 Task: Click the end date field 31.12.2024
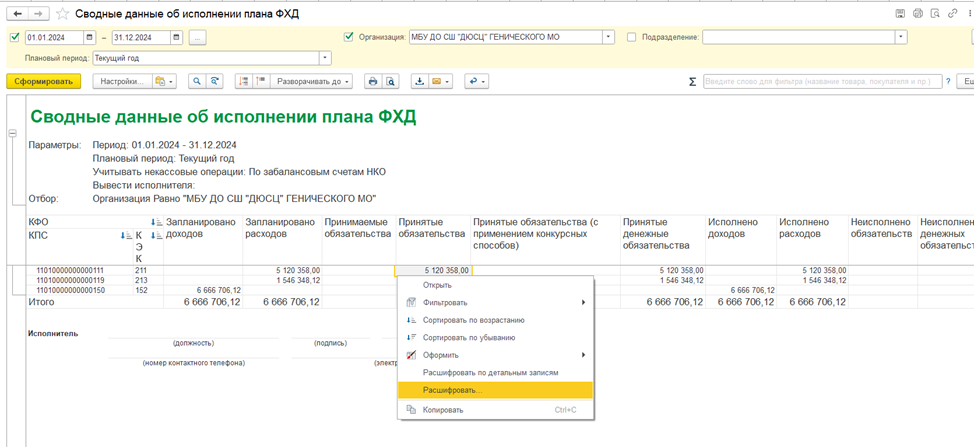(142, 37)
